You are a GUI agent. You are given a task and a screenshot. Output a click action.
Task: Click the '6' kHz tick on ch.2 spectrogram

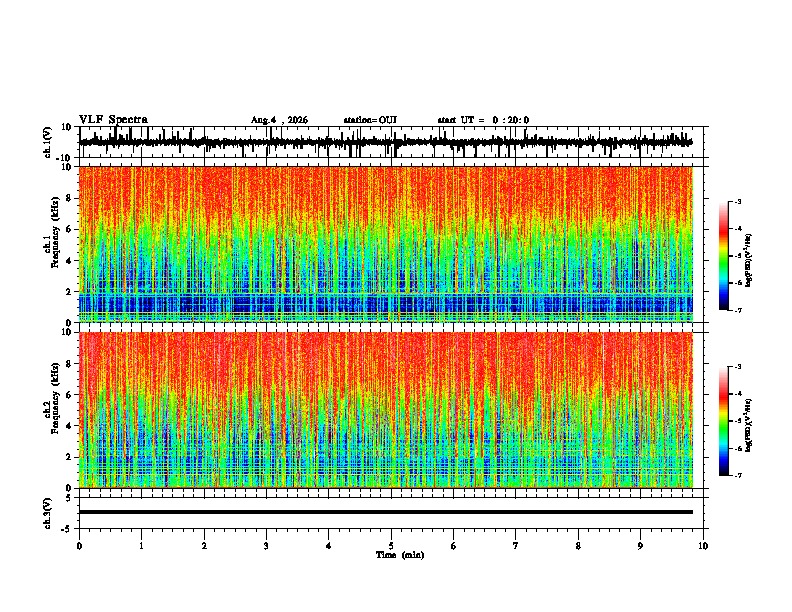click(70, 394)
